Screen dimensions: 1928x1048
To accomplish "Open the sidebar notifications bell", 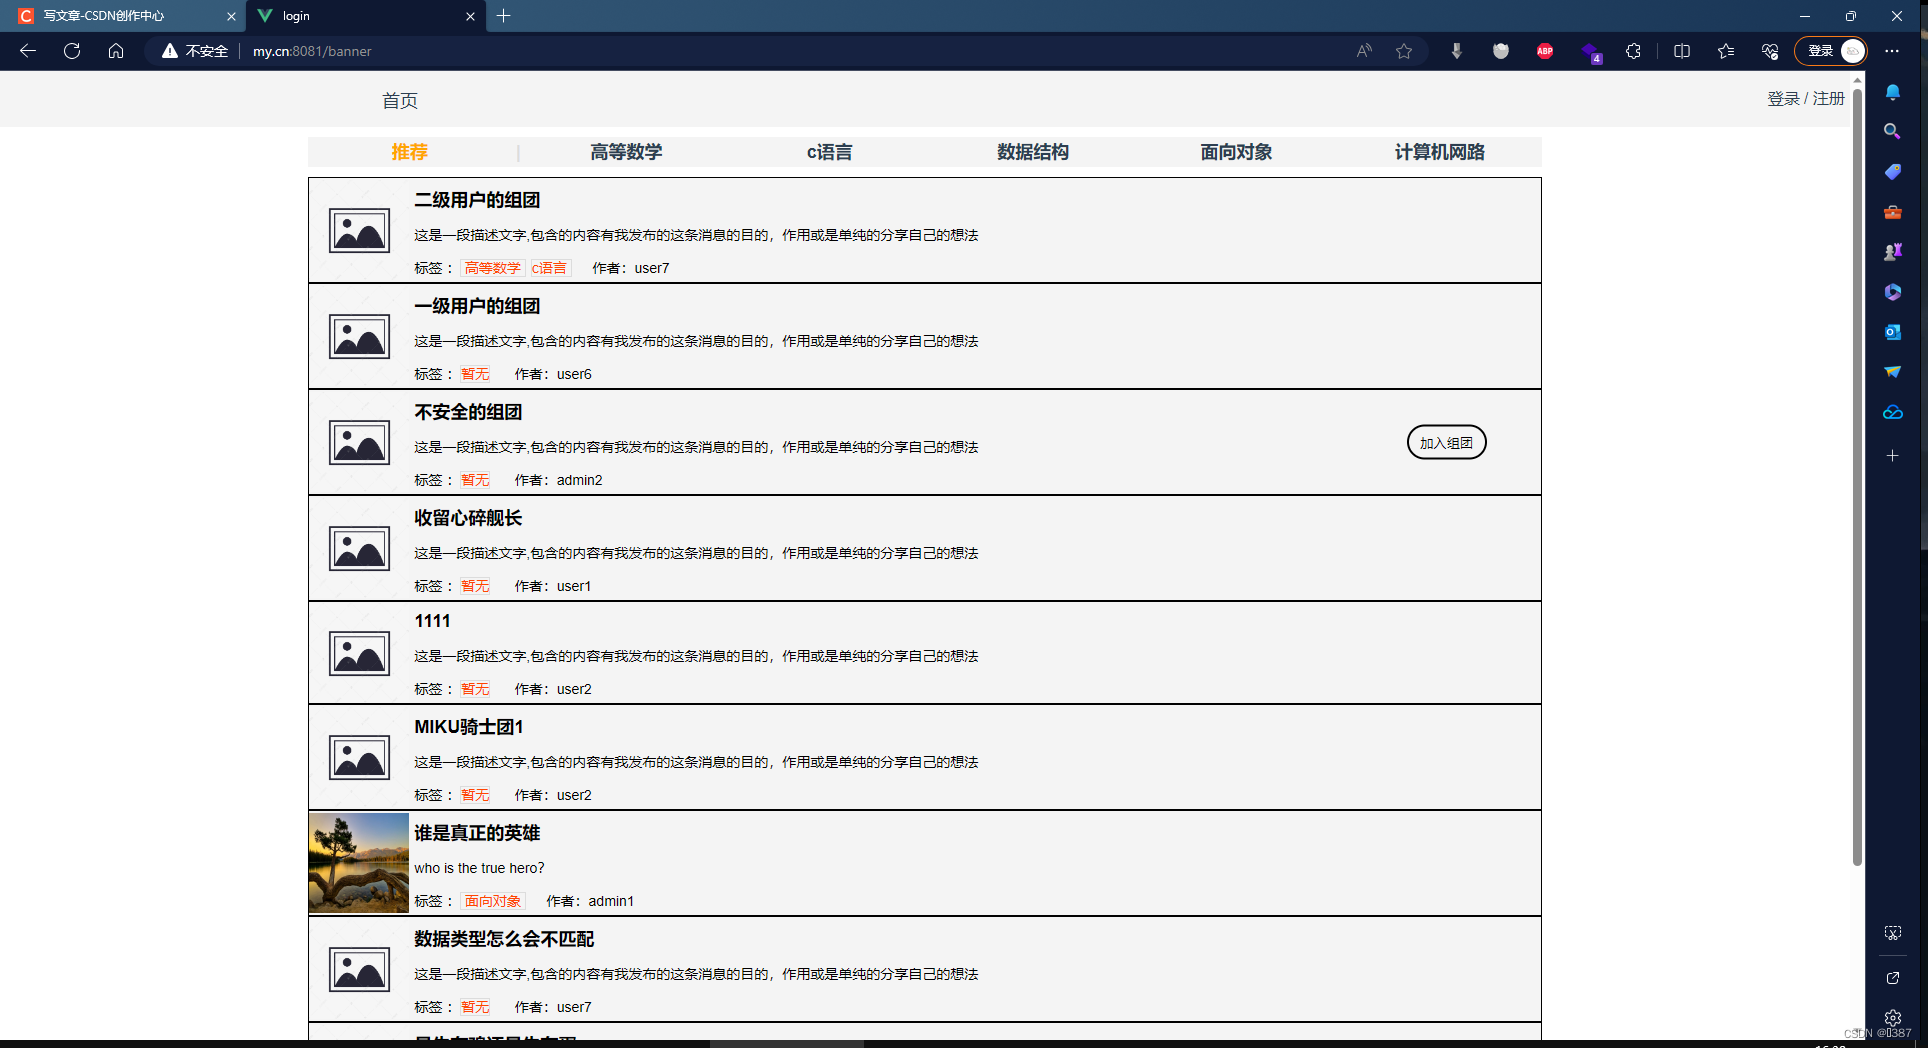I will pos(1892,92).
